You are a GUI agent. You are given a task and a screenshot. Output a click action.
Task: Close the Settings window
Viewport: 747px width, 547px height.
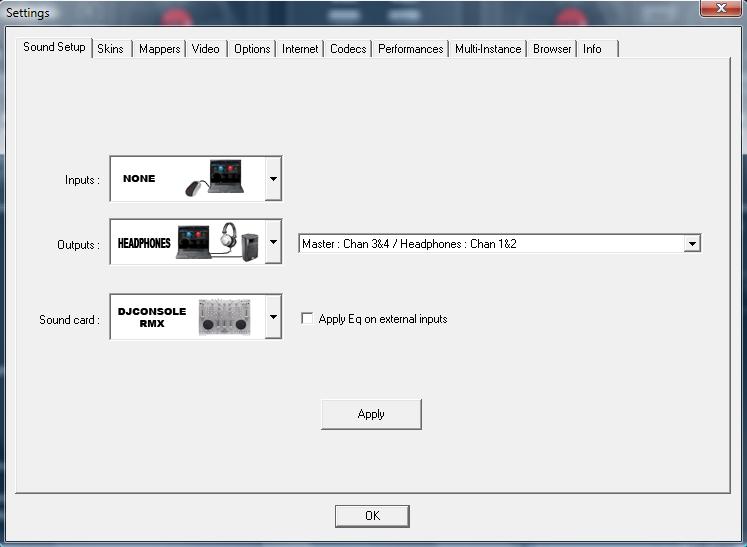(x=720, y=8)
